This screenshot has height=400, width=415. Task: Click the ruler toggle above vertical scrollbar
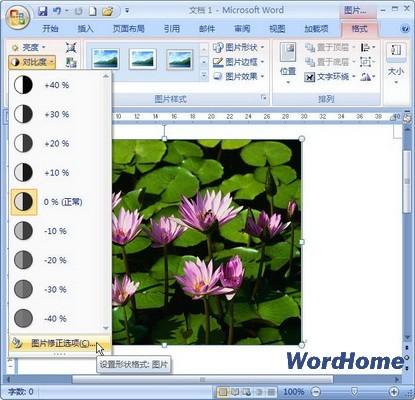coord(407,118)
